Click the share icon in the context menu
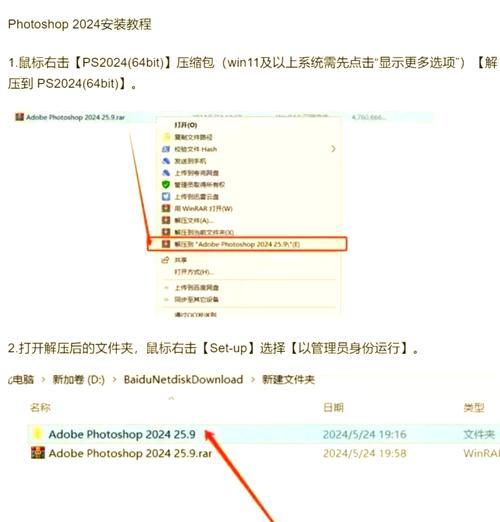The image size is (500, 522). pos(165,260)
